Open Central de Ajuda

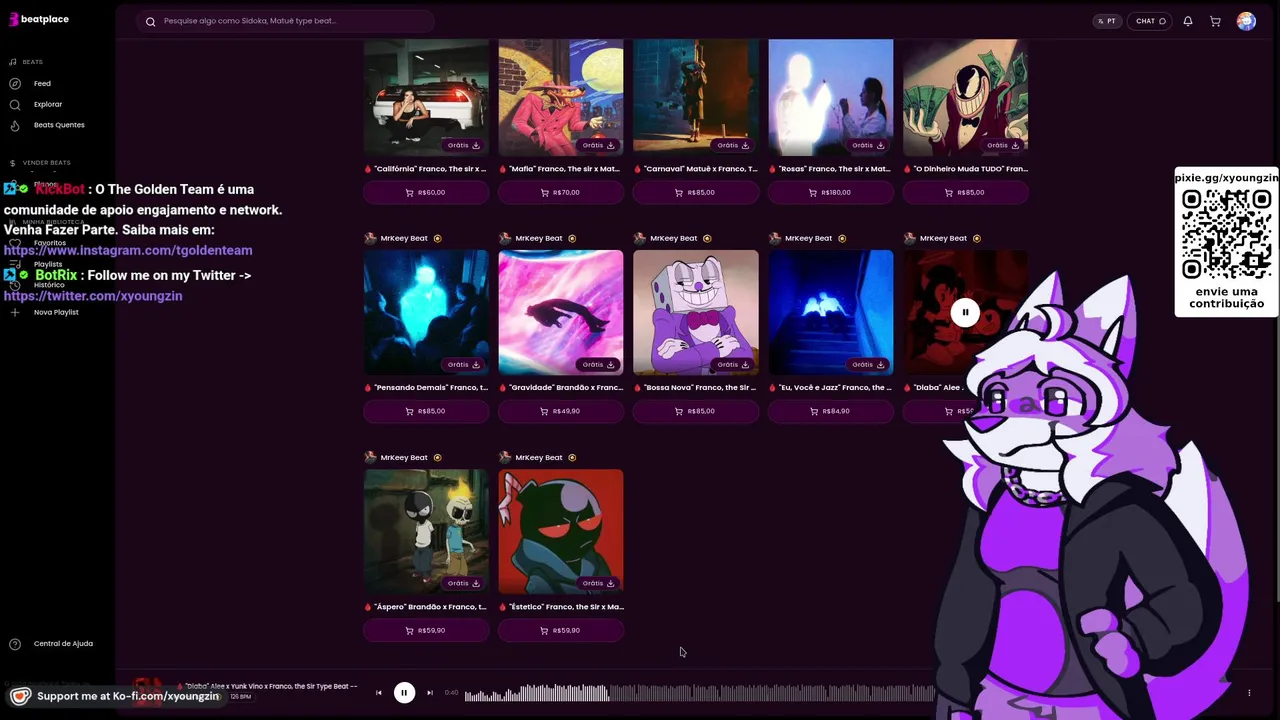[62, 644]
